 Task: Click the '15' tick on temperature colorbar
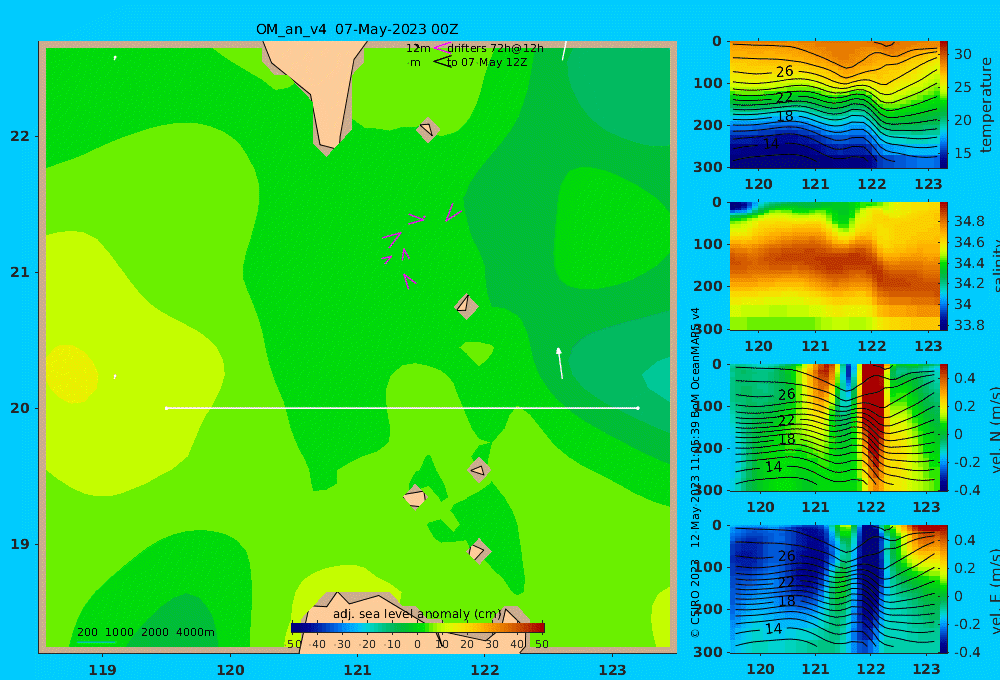[x=962, y=153]
